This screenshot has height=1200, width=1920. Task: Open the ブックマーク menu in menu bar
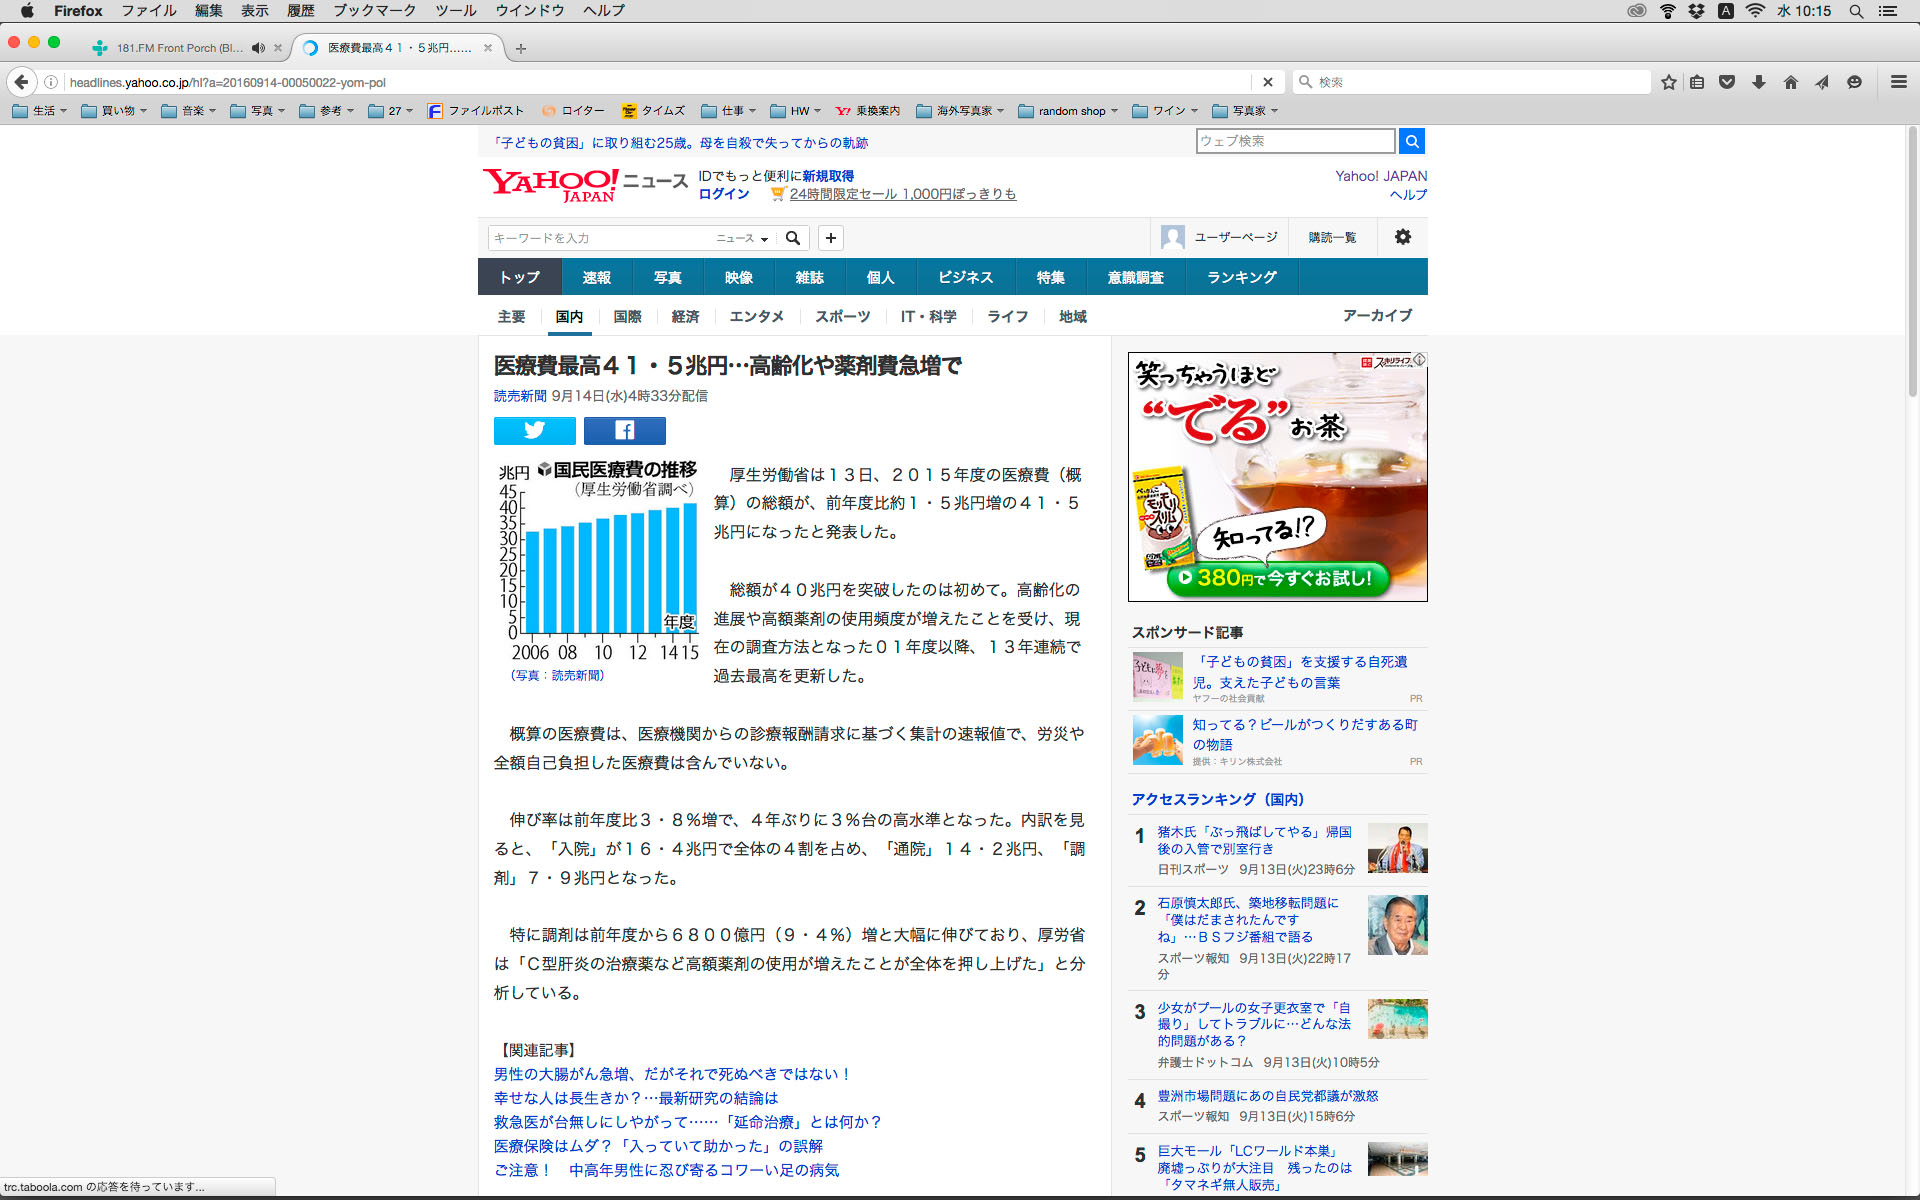[x=374, y=11]
